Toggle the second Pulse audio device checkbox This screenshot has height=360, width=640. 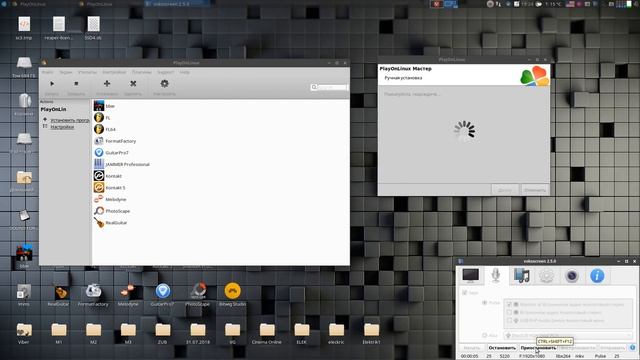[x=509, y=312]
